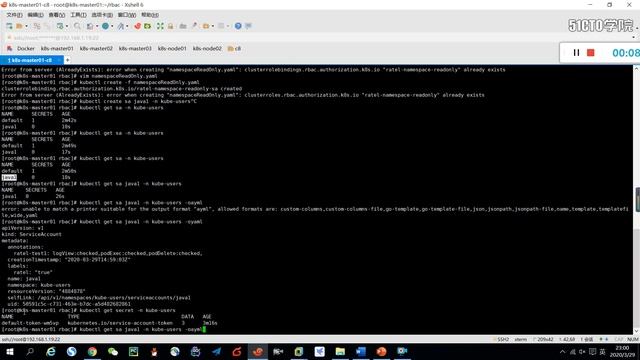This screenshot has width=640, height=360.
Task: Expand the properties icon dropdown arrow
Action: tap(67, 27)
